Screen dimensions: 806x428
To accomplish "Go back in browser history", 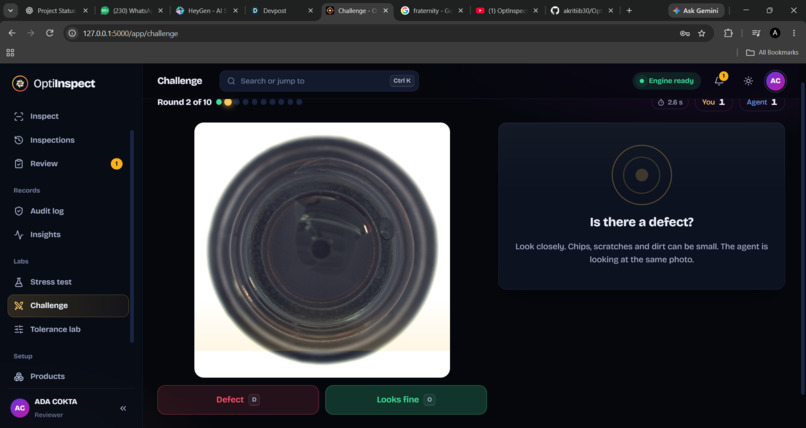I will coord(12,33).
